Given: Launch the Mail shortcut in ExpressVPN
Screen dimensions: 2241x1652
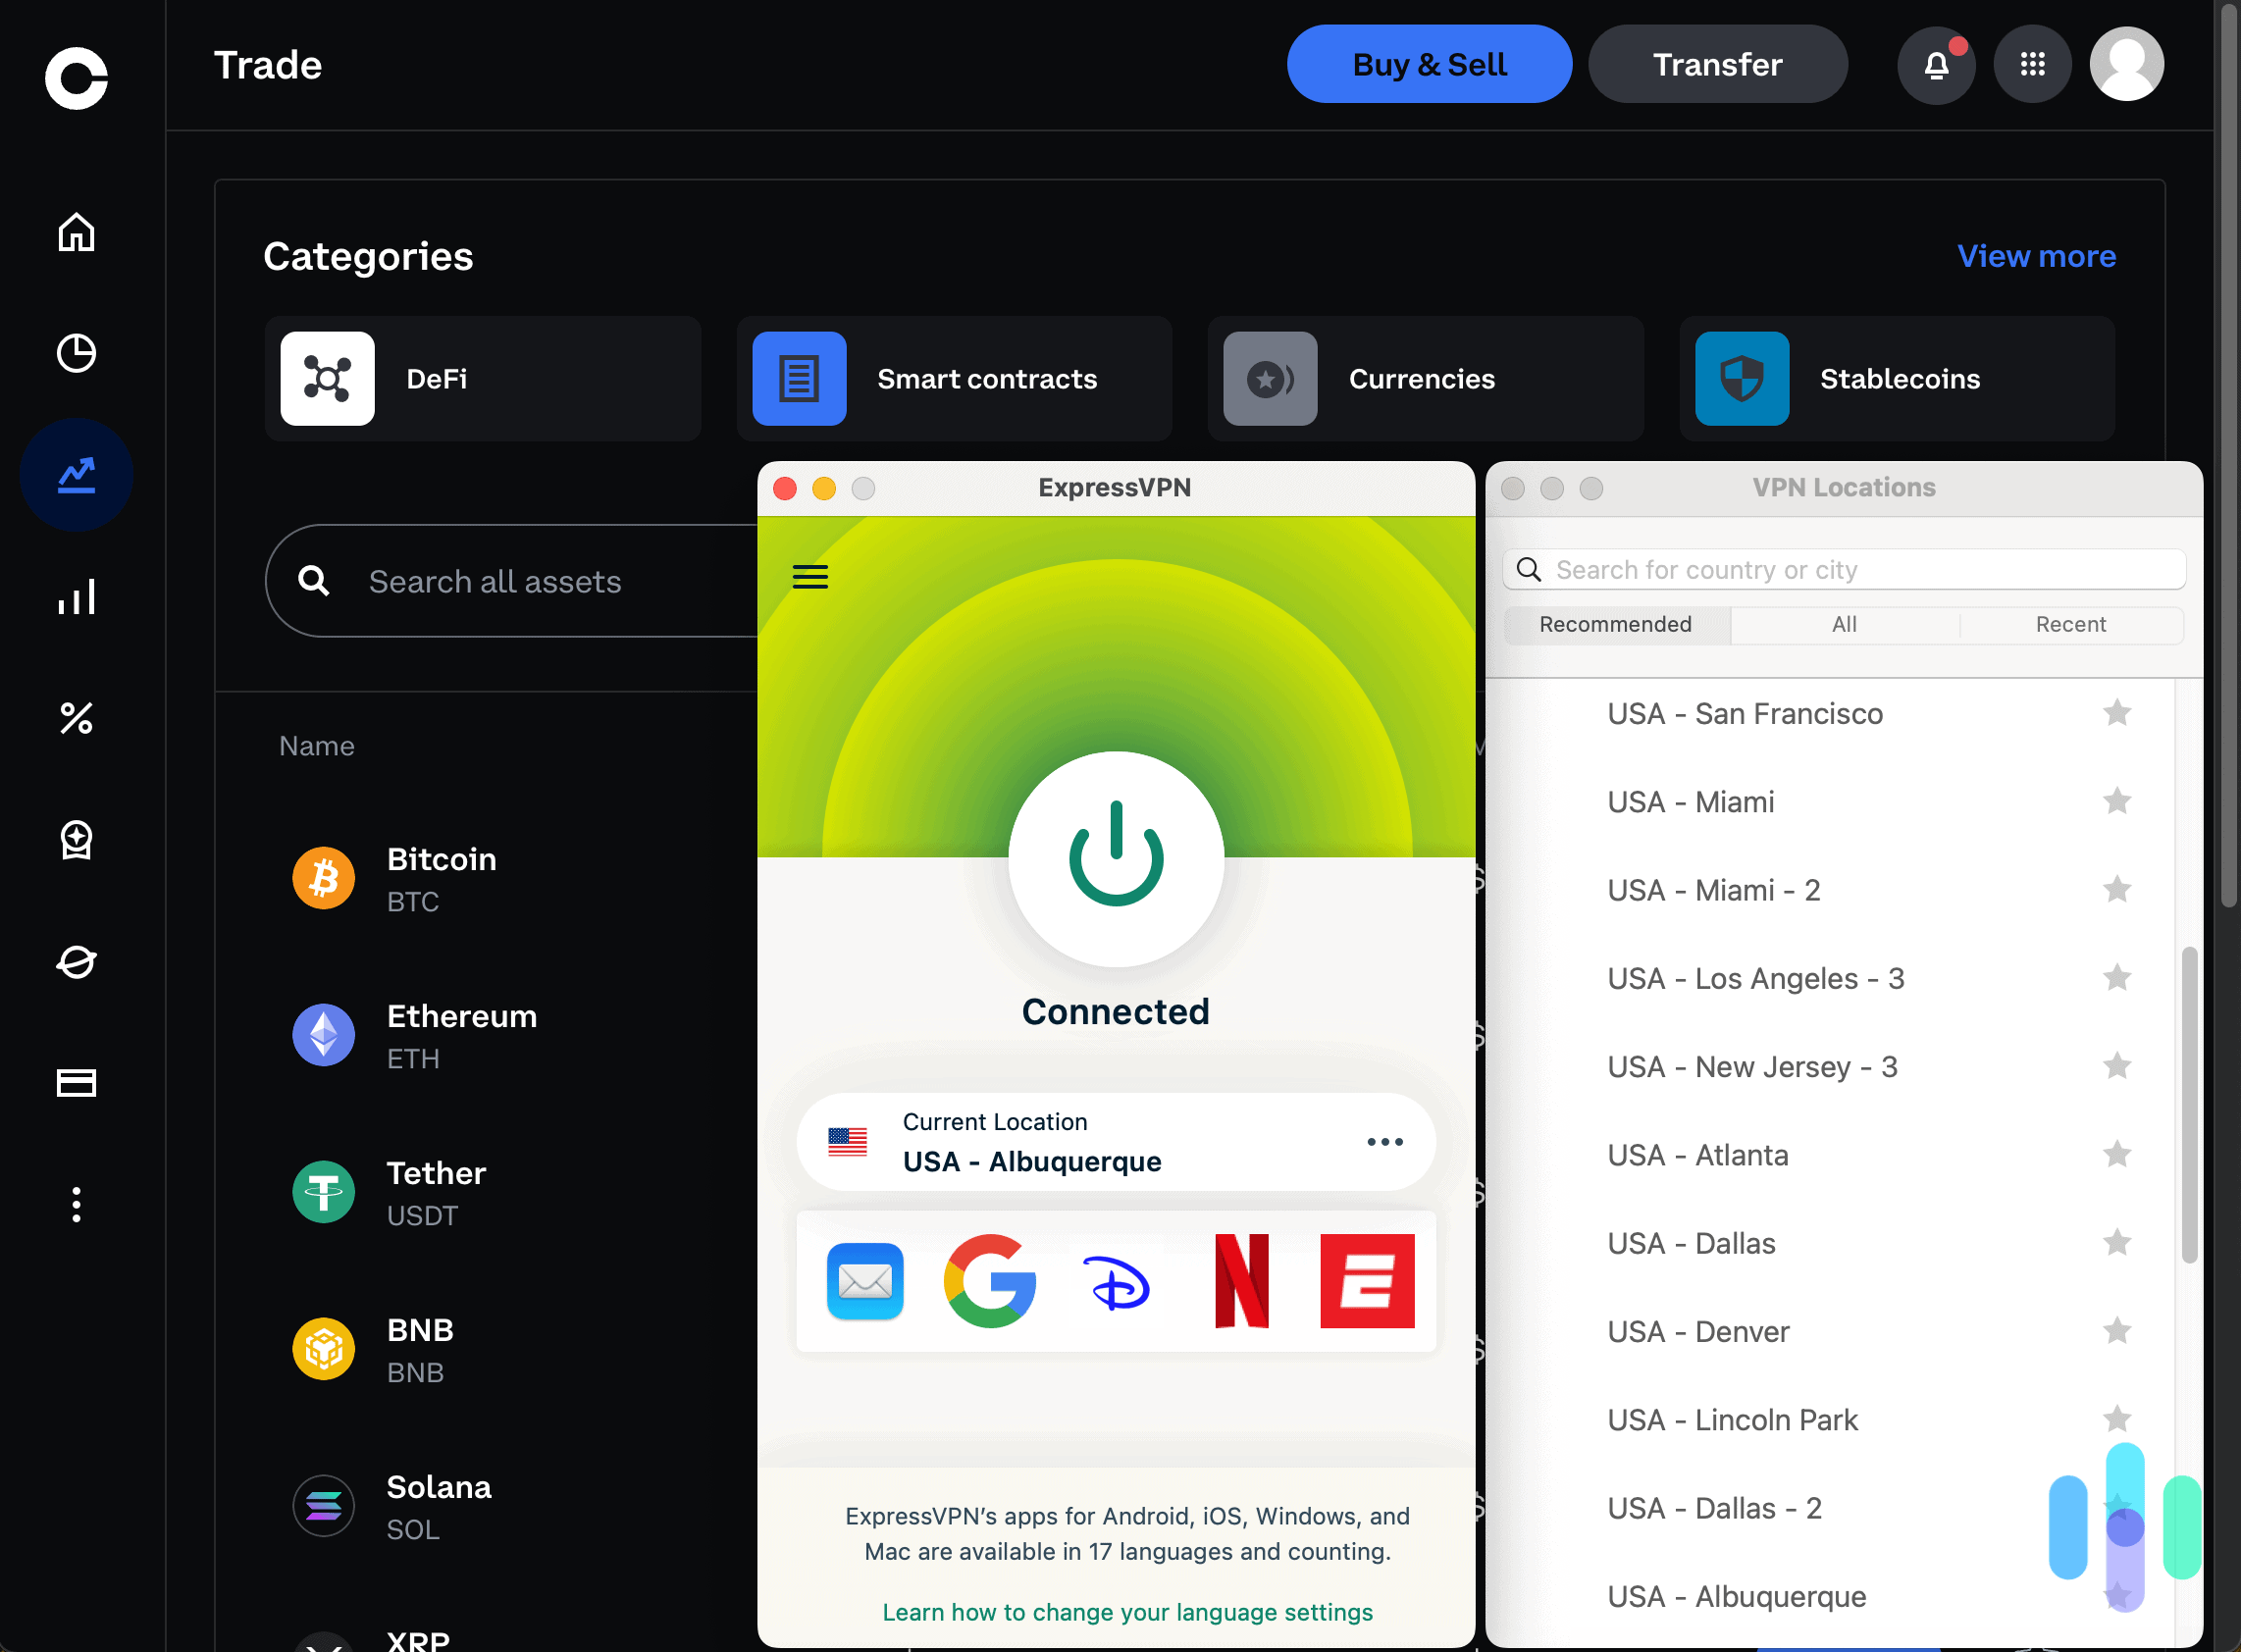Looking at the screenshot, I should point(865,1281).
